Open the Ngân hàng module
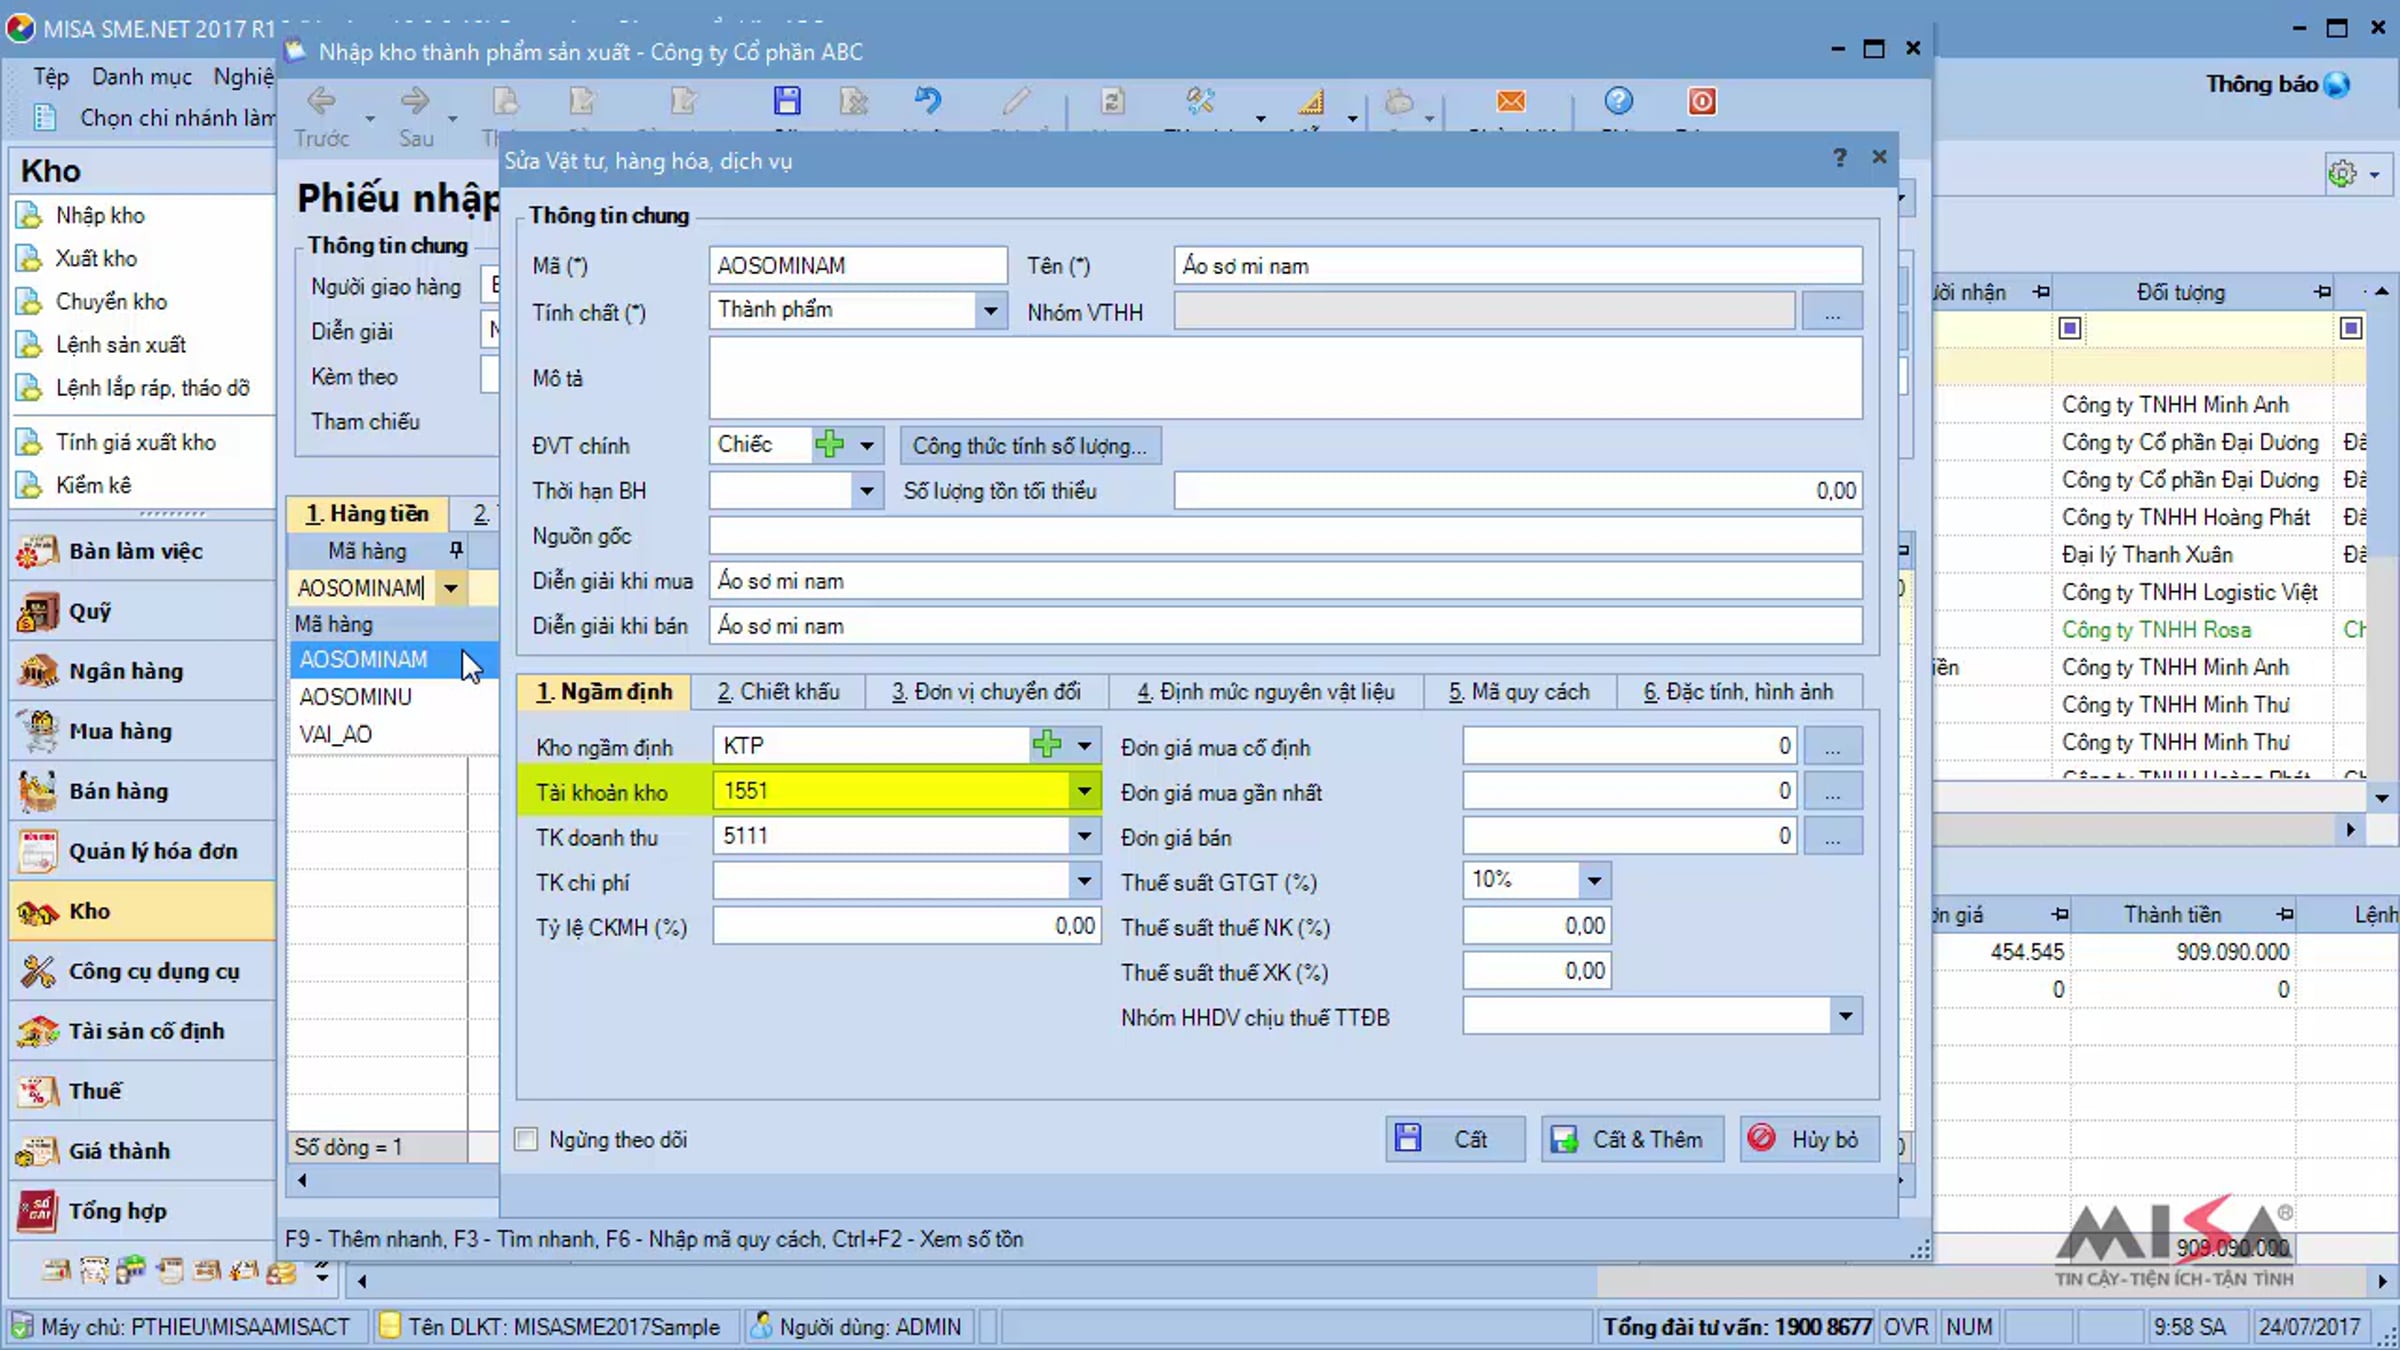Screen dimensions: 2400x1350 point(142,671)
